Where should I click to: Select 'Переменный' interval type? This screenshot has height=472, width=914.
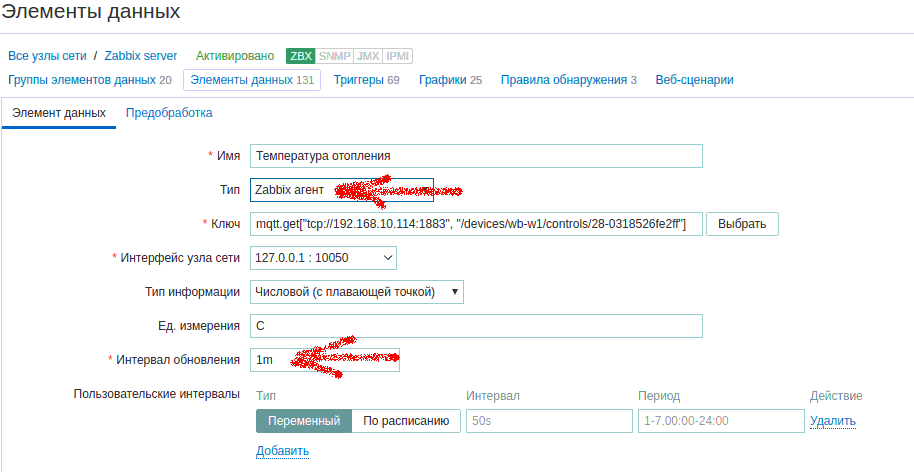[x=304, y=421]
